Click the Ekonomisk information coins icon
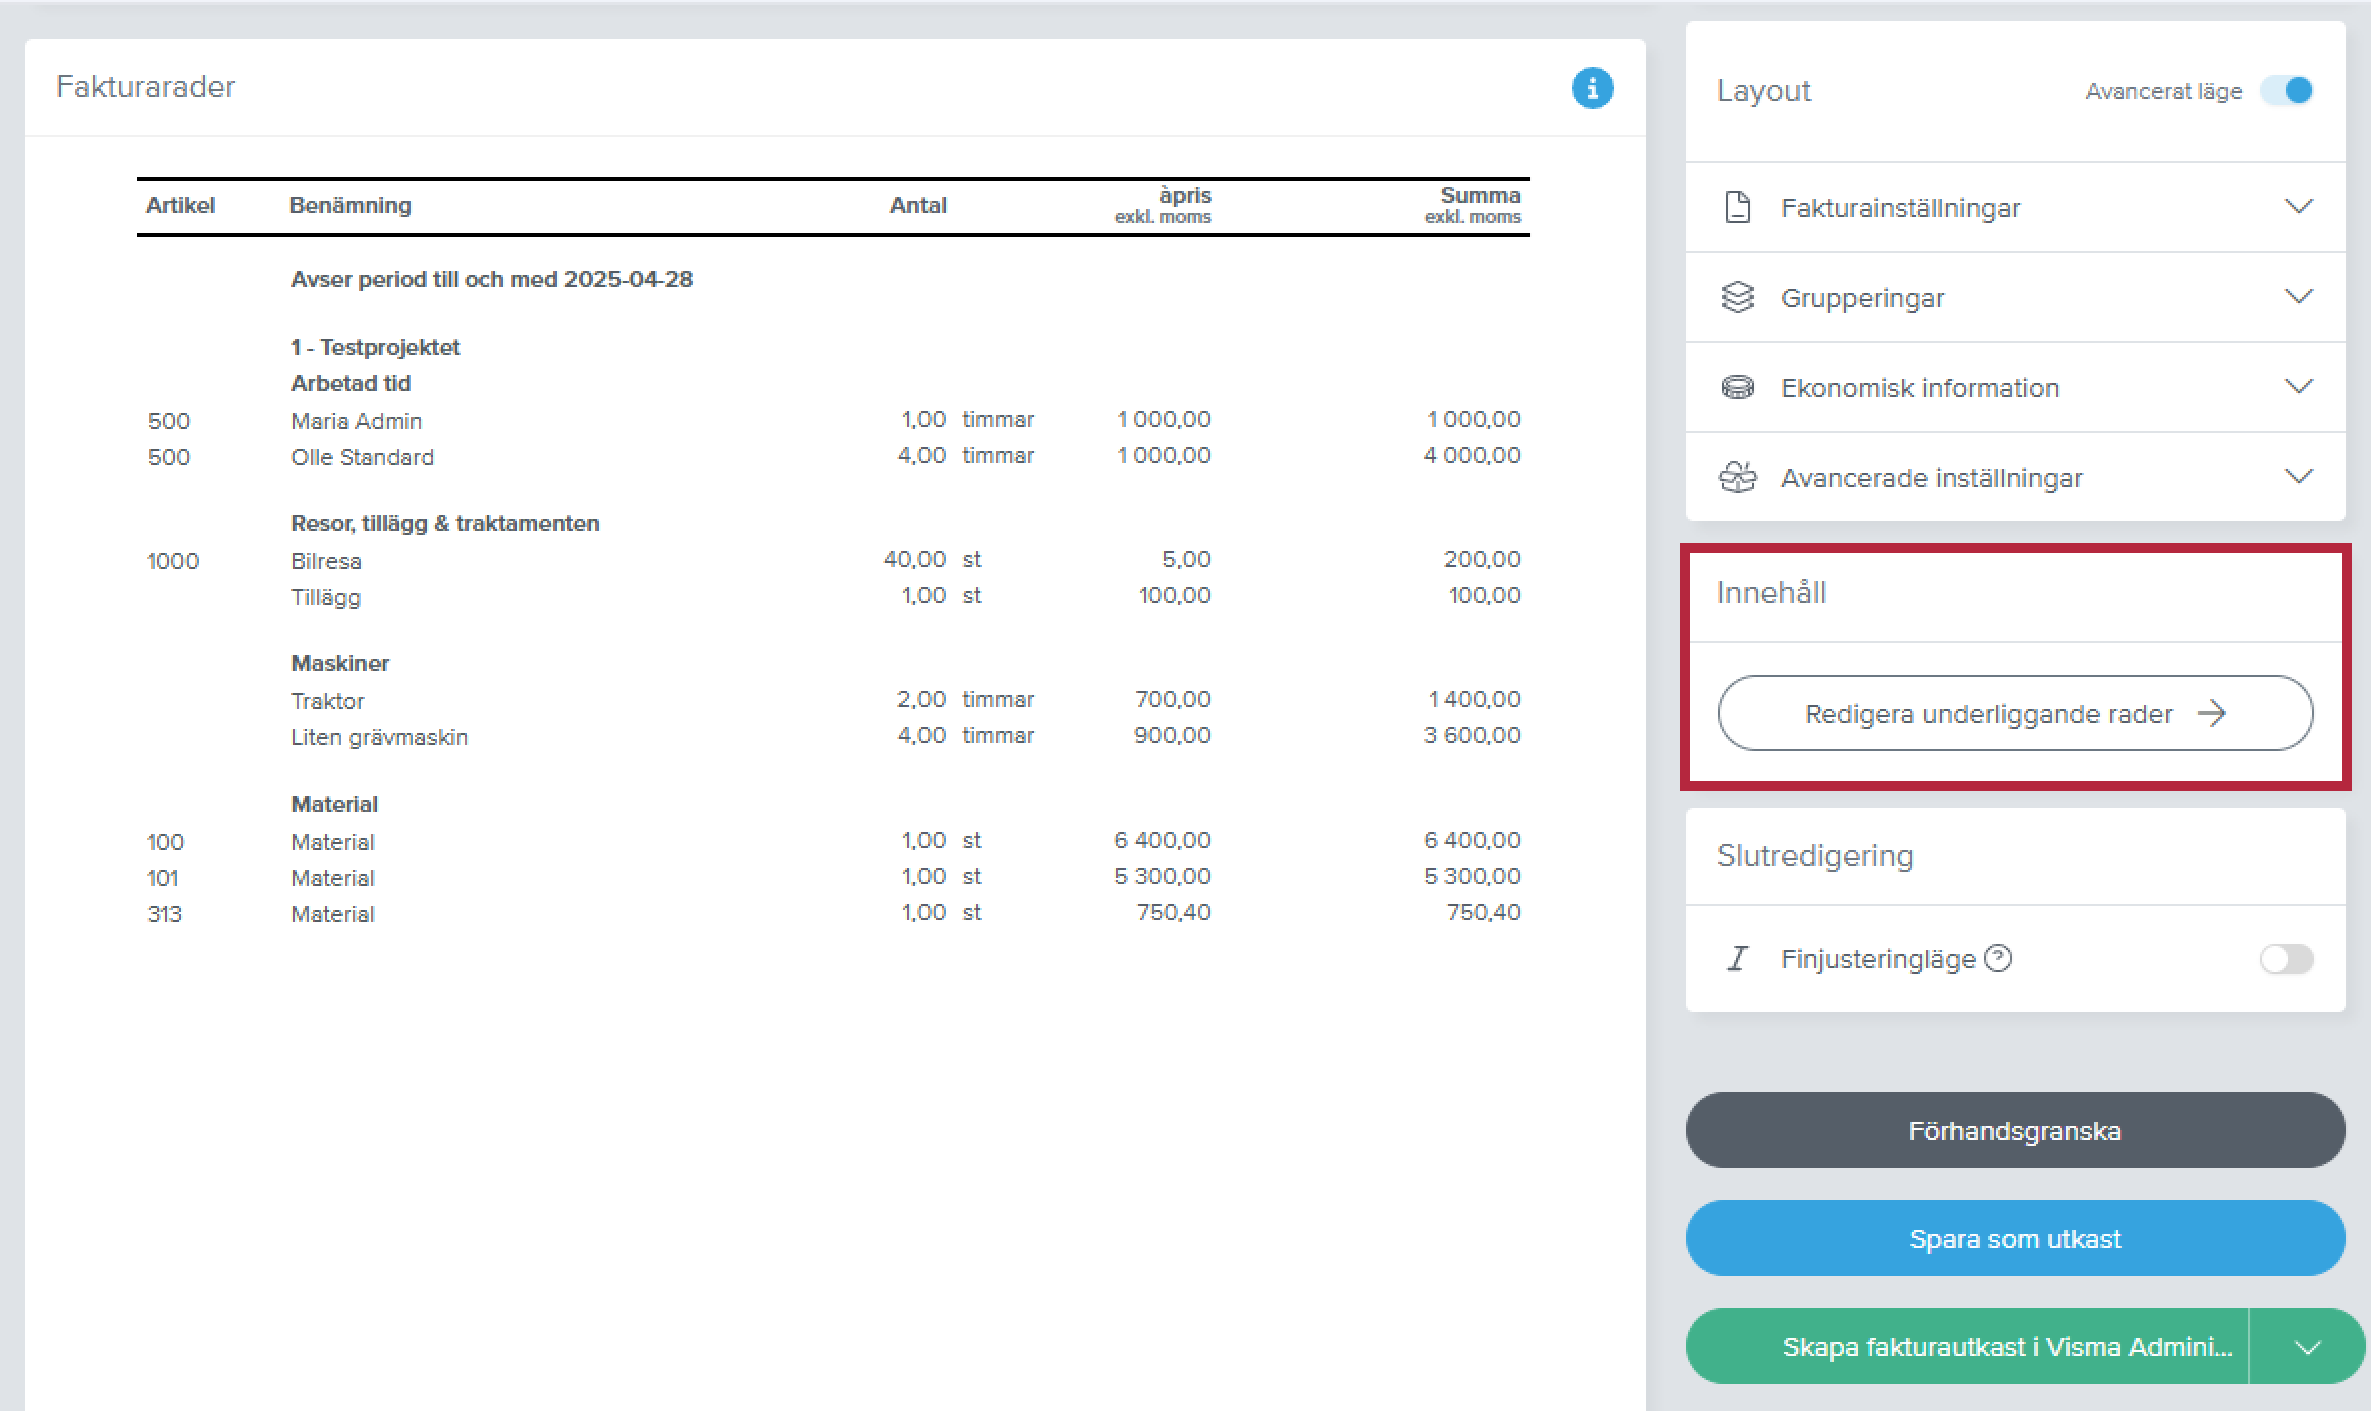Image resolution: width=2371 pixels, height=1411 pixels. point(1738,387)
